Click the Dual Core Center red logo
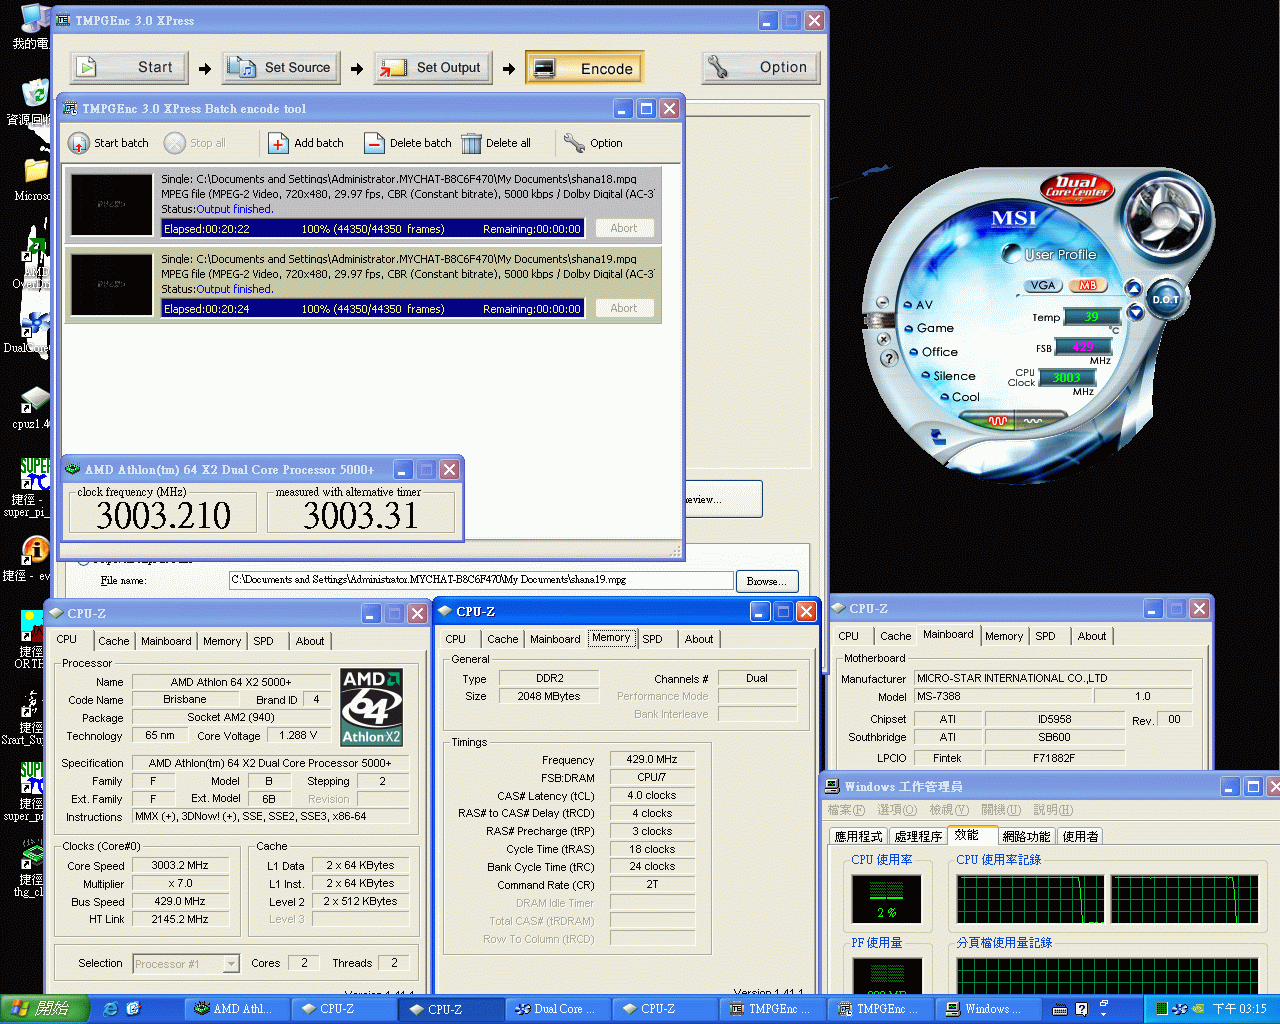Image resolution: width=1280 pixels, height=1024 pixels. click(x=1077, y=188)
